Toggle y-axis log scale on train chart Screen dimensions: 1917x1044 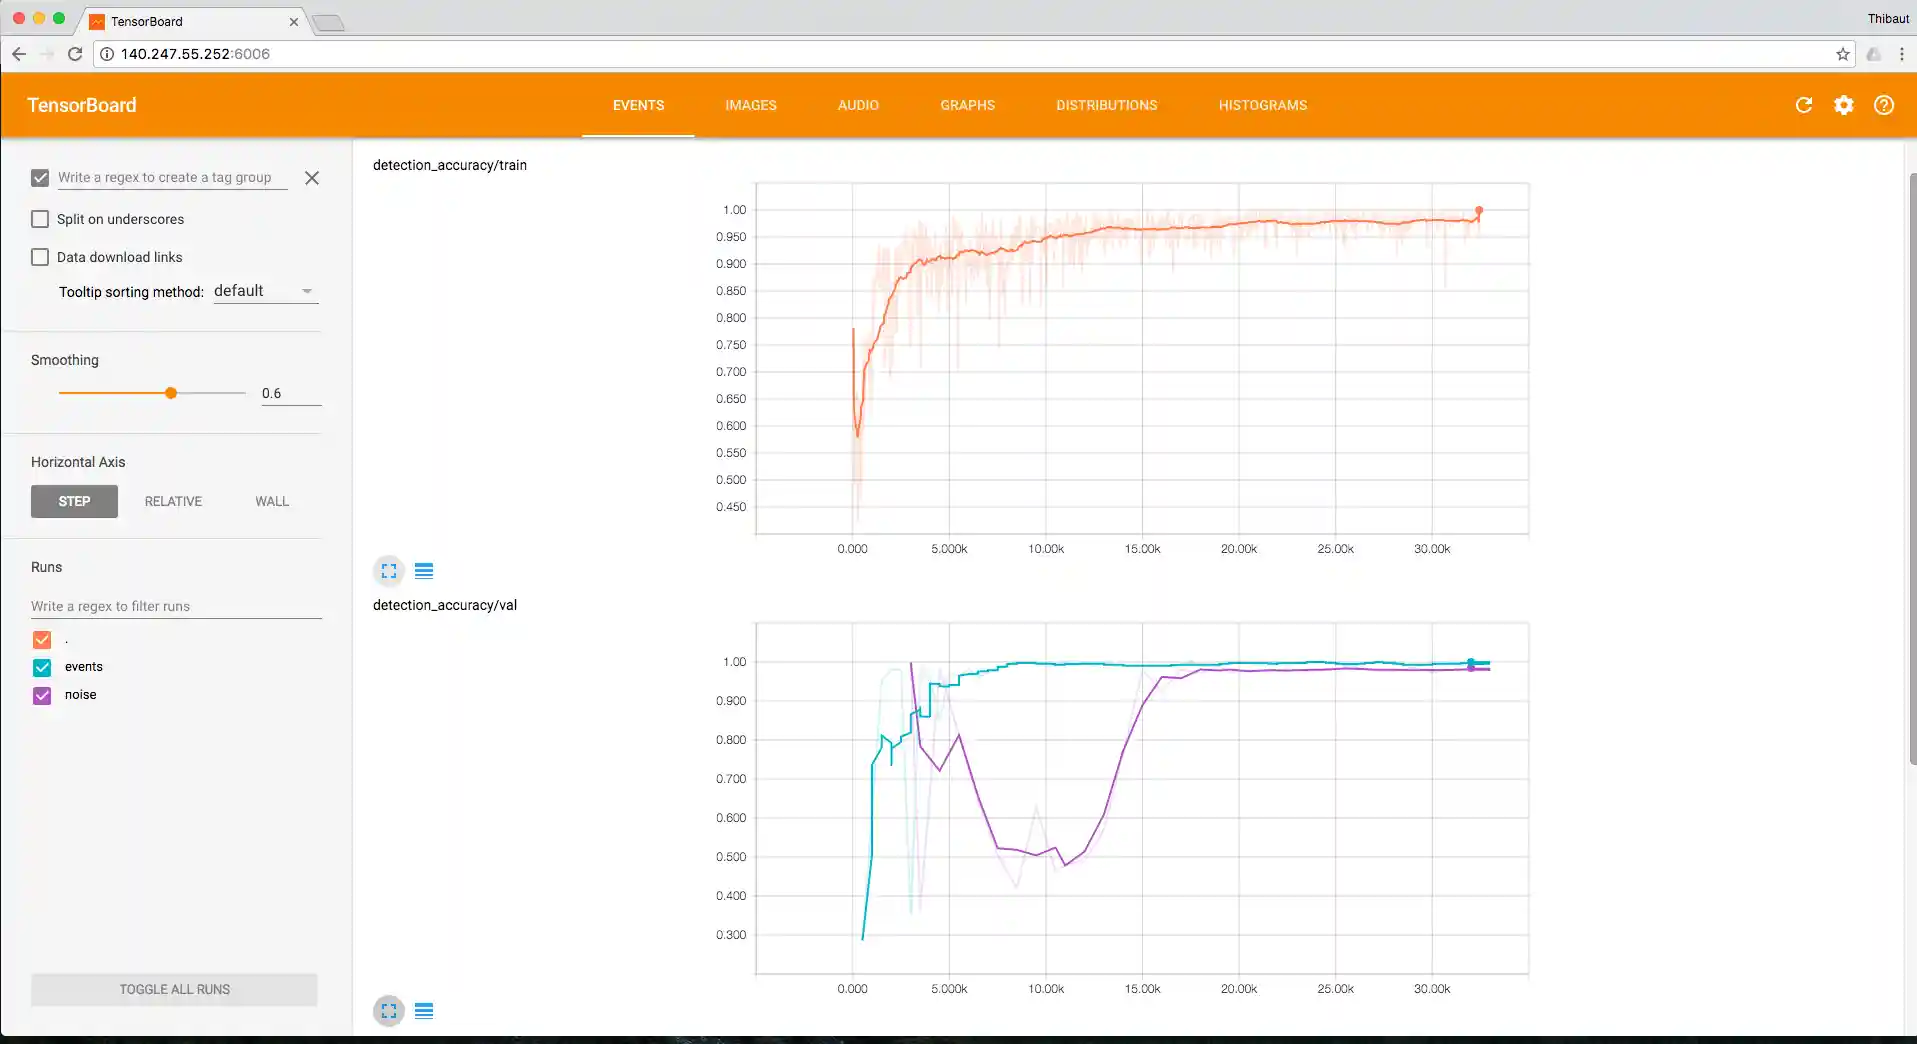click(x=424, y=571)
